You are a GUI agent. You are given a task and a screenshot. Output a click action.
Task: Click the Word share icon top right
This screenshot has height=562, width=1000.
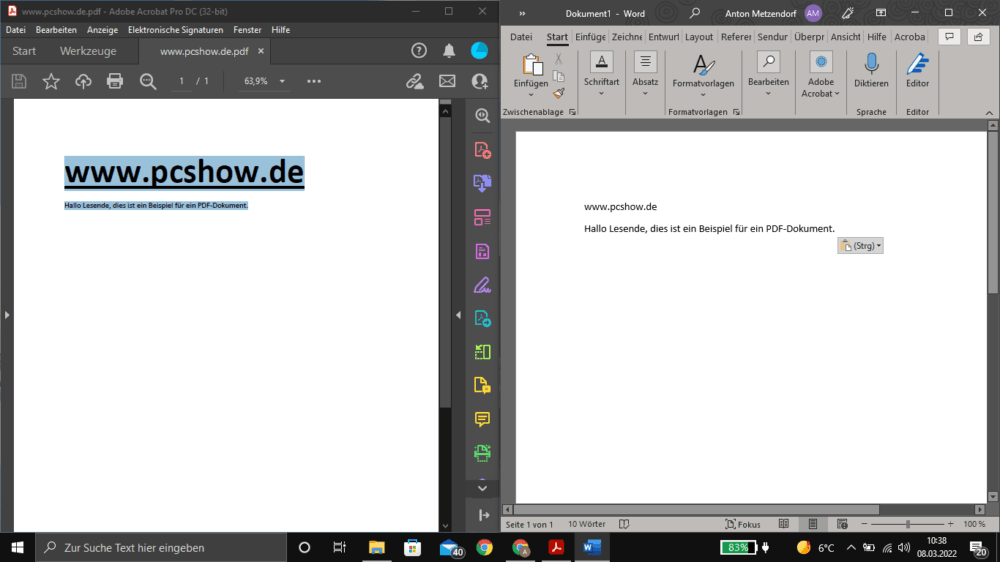pyautogui.click(x=978, y=37)
